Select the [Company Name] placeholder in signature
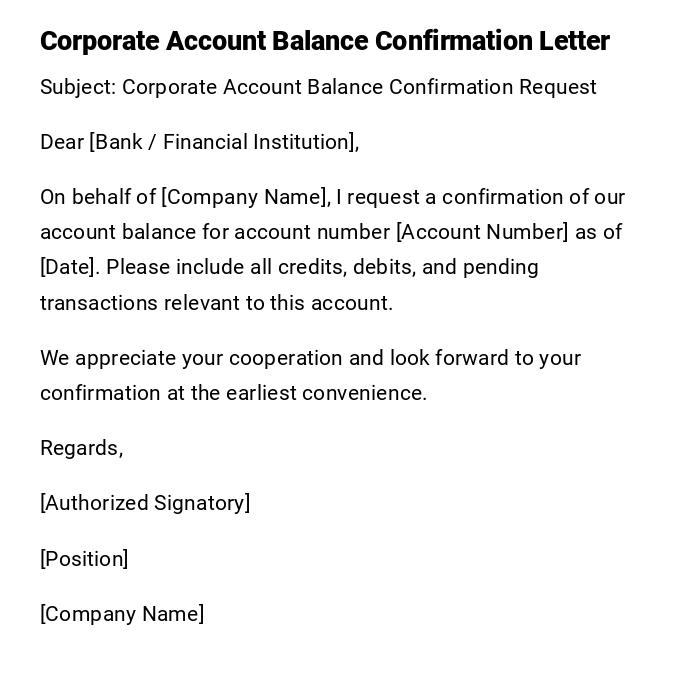The height and width of the screenshot is (676, 700). click(x=122, y=614)
